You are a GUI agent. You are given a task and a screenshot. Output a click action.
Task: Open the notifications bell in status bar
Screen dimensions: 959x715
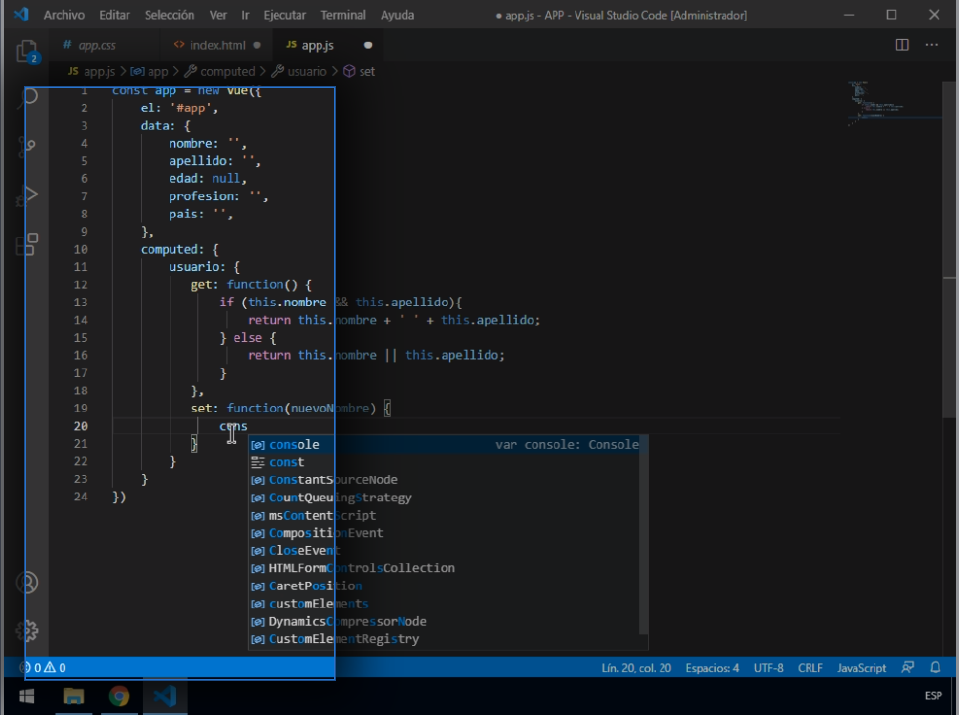[935, 668]
